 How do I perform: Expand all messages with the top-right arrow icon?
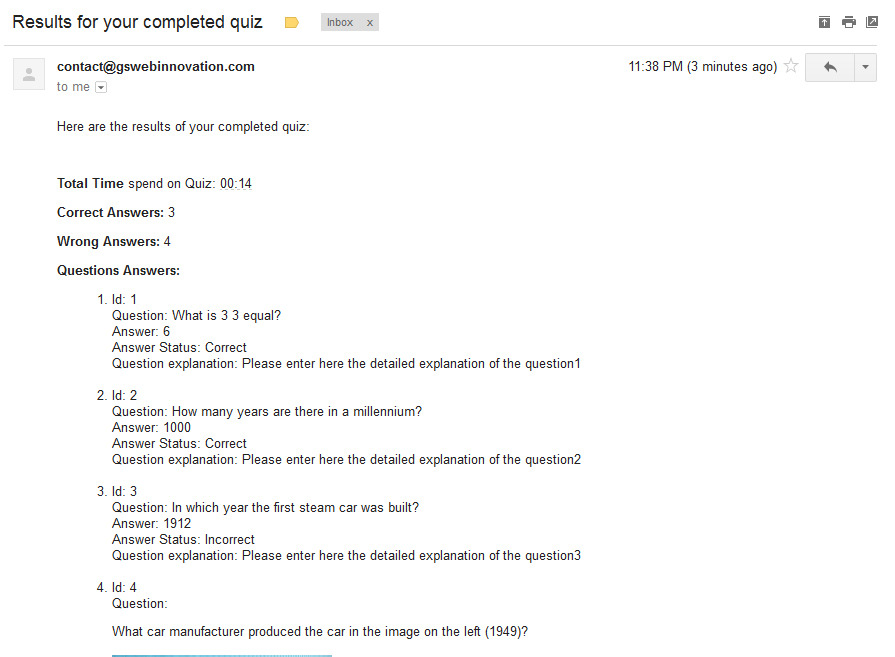tap(824, 22)
